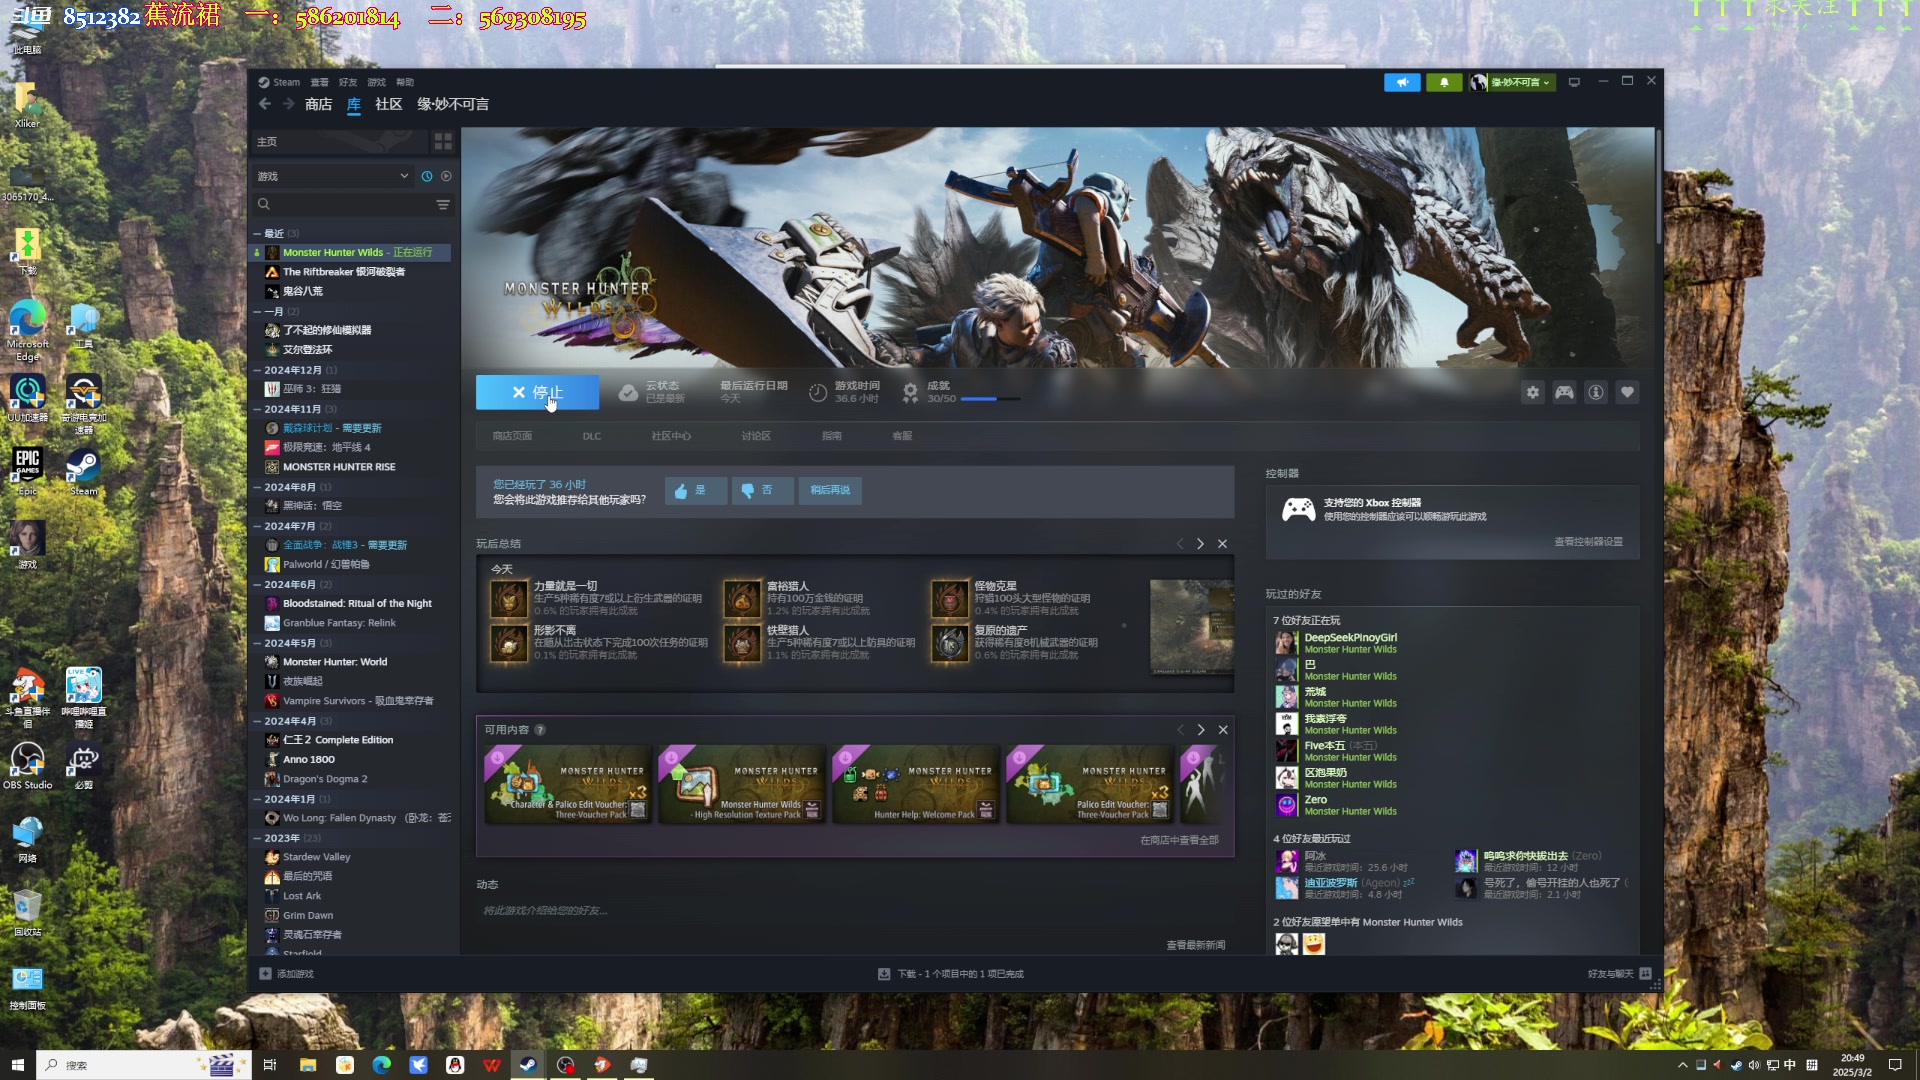Open the Steam menu
1920x1080 pixels.
(x=286, y=82)
